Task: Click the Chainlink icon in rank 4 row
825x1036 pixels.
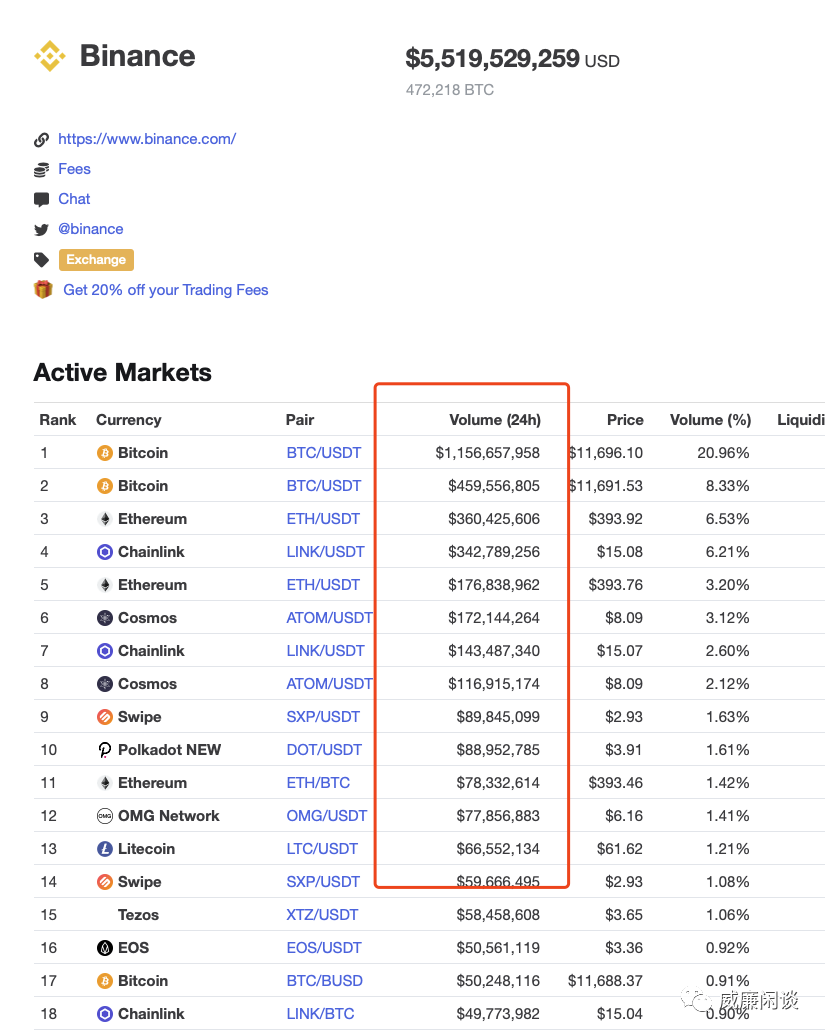Action: [x=104, y=552]
